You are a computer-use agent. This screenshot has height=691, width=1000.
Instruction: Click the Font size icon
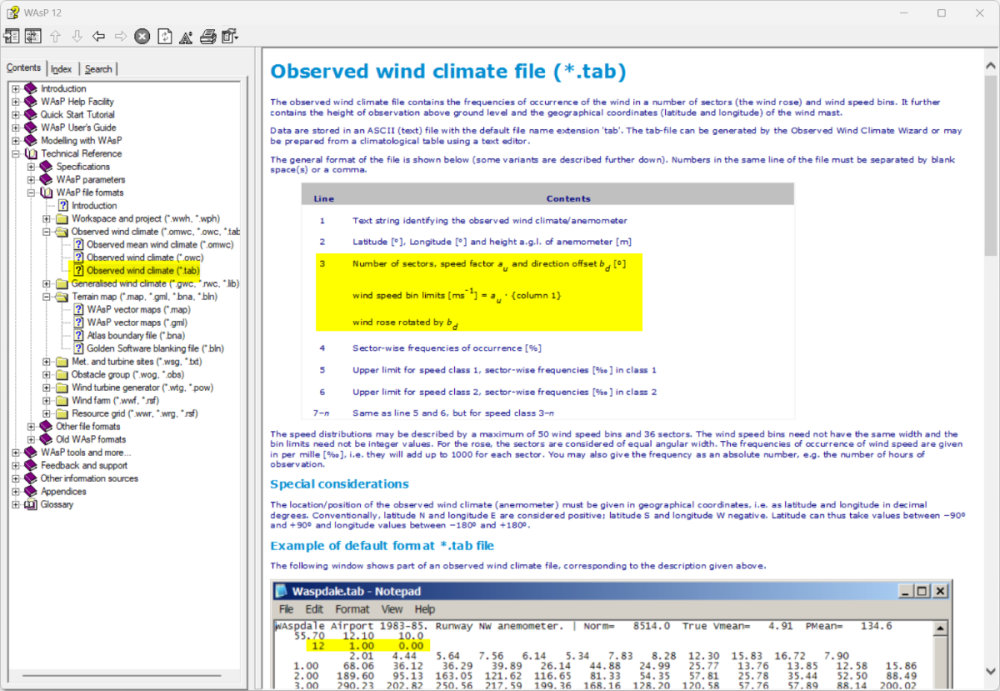pos(185,37)
